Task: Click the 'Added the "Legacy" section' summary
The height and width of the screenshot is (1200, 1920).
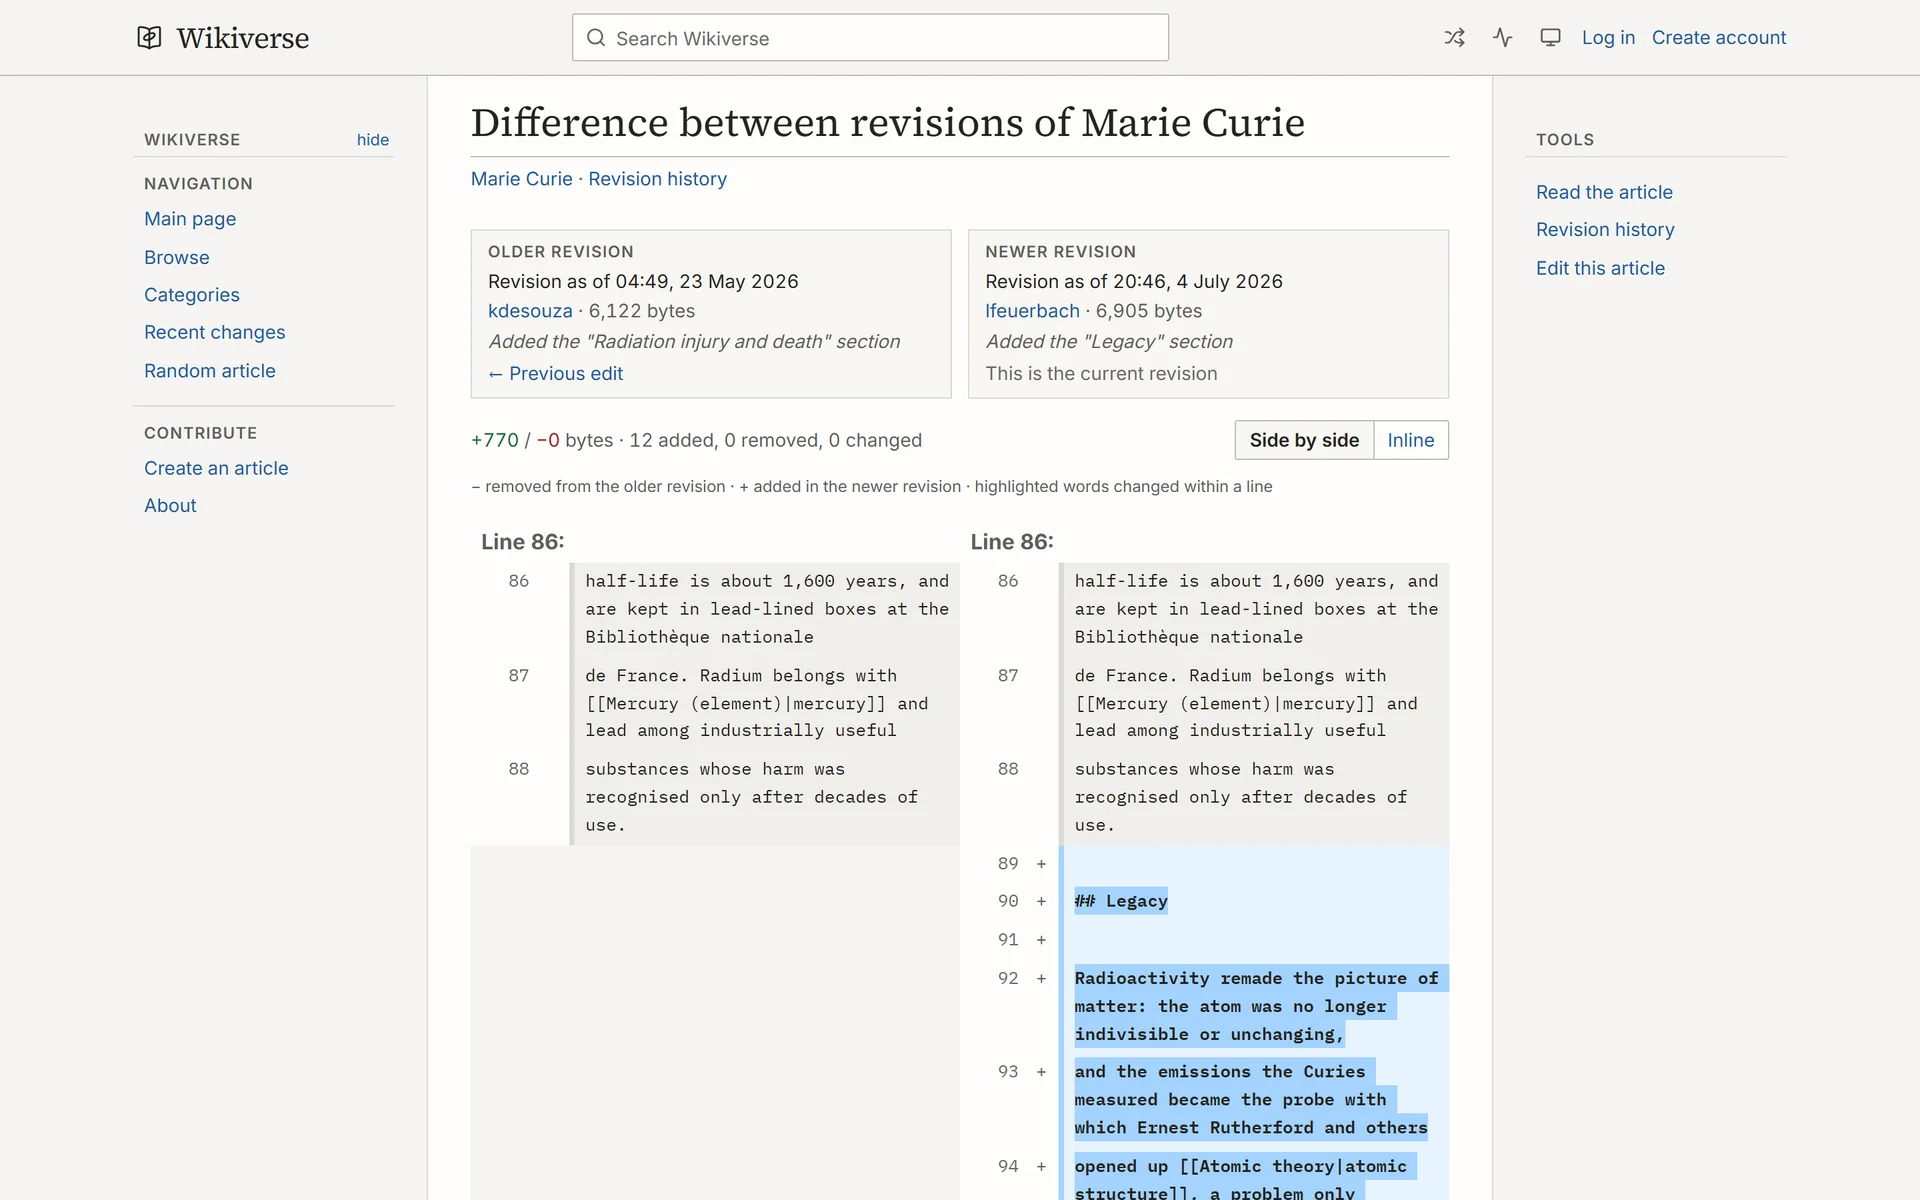Action: [1109, 342]
